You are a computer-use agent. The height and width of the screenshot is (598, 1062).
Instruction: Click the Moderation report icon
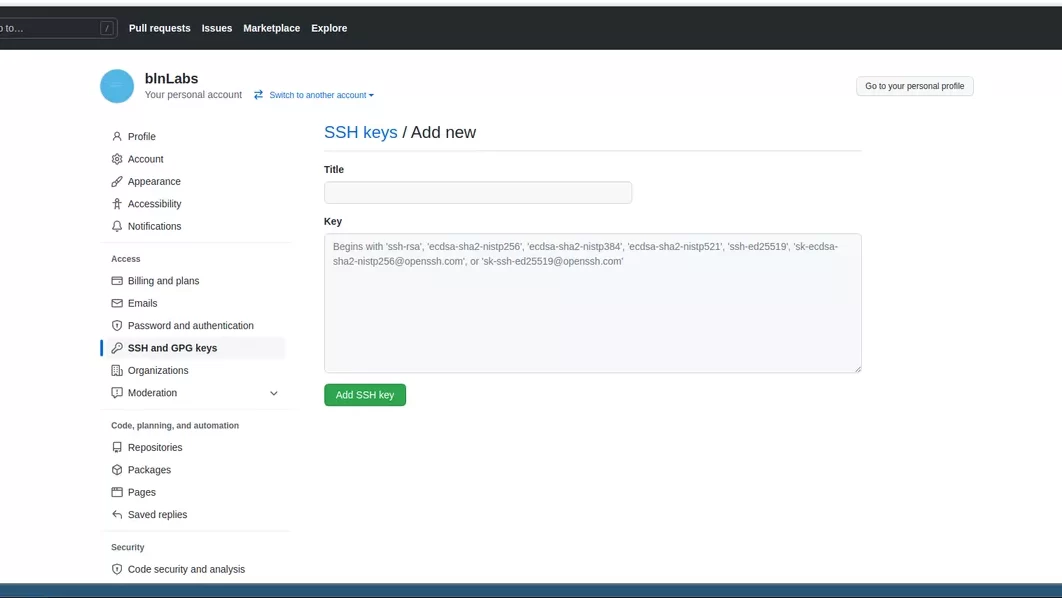[x=116, y=392]
